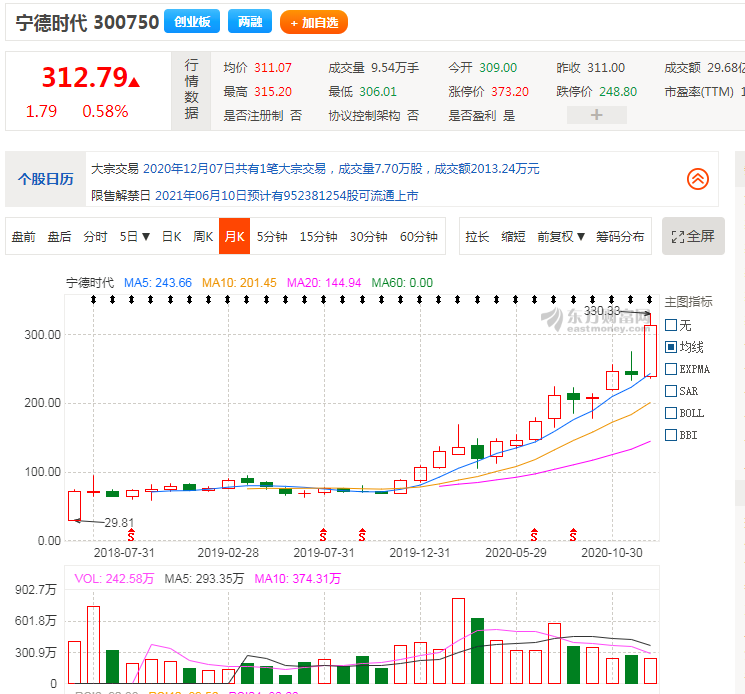Click the 跌停价 248.80 value
745x694 pixels.
tap(618, 92)
